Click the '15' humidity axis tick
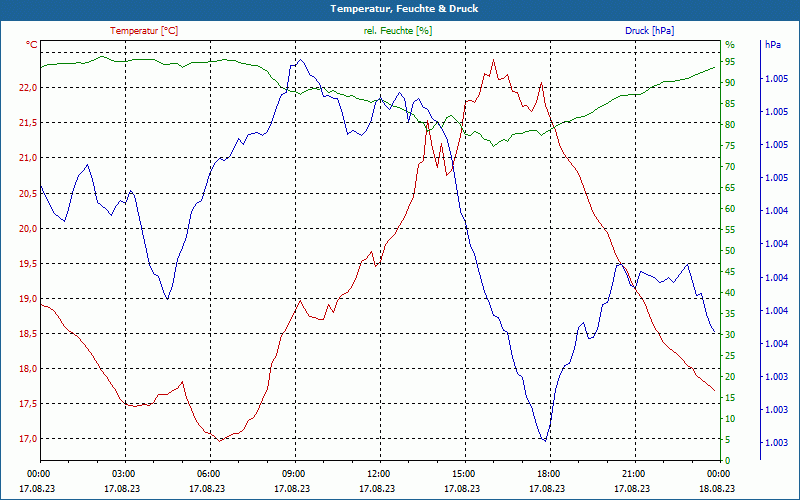800x500 pixels. [730, 397]
